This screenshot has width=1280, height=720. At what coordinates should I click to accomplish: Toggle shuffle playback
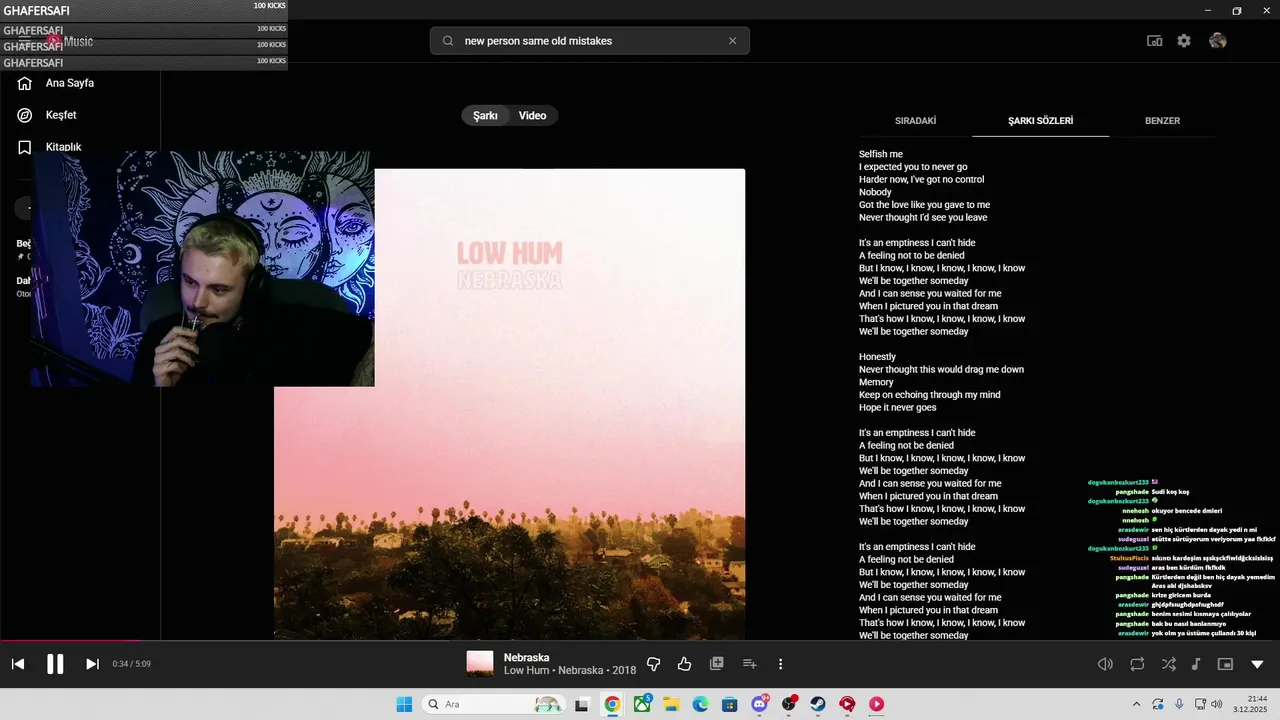pos(1168,664)
